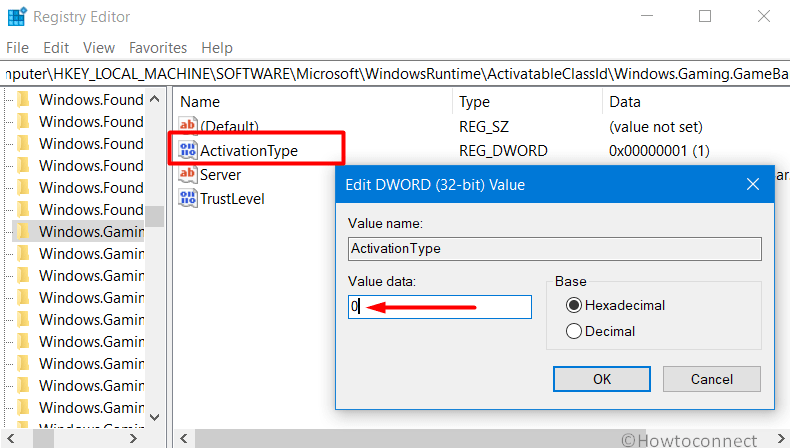Select the ActivationType value name
The width and height of the screenshot is (790, 448).
[x=249, y=151]
